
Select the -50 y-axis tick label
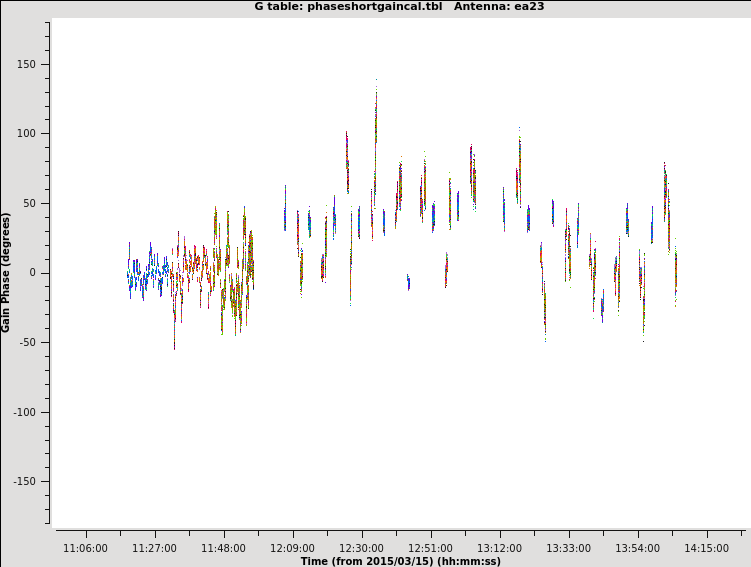coord(27,342)
